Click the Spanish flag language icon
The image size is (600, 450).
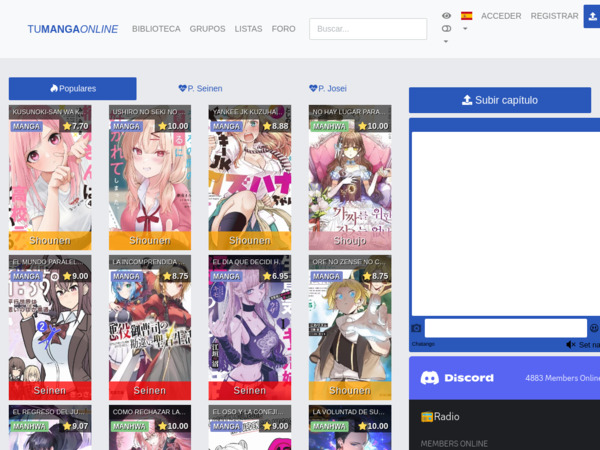[466, 16]
